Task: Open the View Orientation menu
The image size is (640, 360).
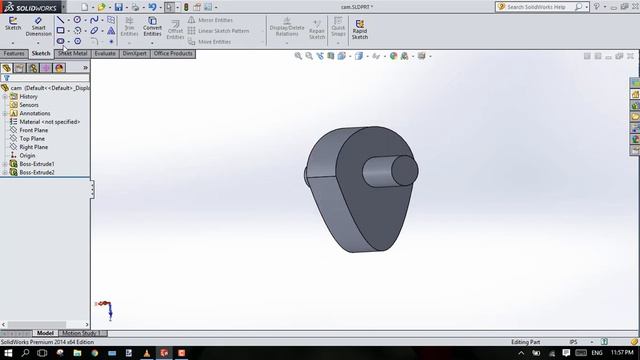Action: tap(341, 56)
